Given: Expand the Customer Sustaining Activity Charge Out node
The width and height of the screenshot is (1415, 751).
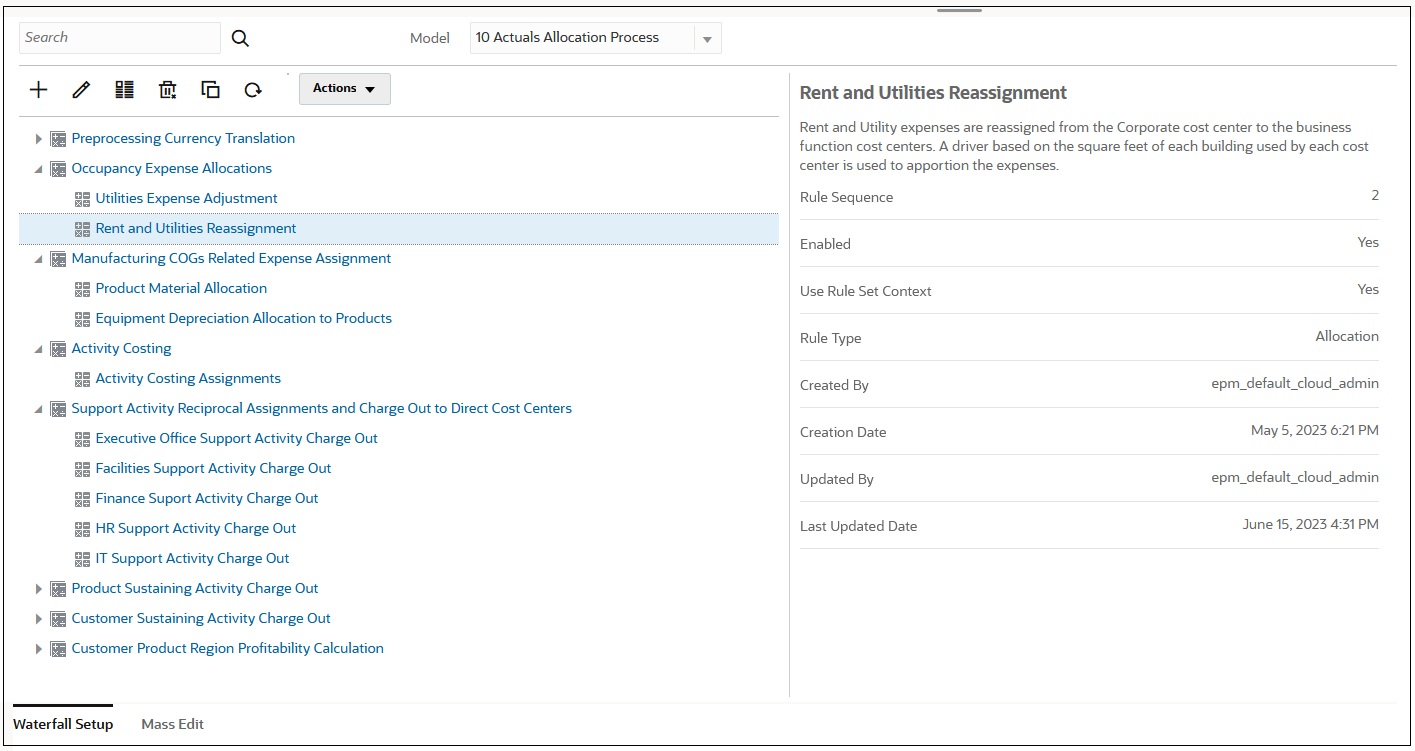Looking at the screenshot, I should click(38, 618).
